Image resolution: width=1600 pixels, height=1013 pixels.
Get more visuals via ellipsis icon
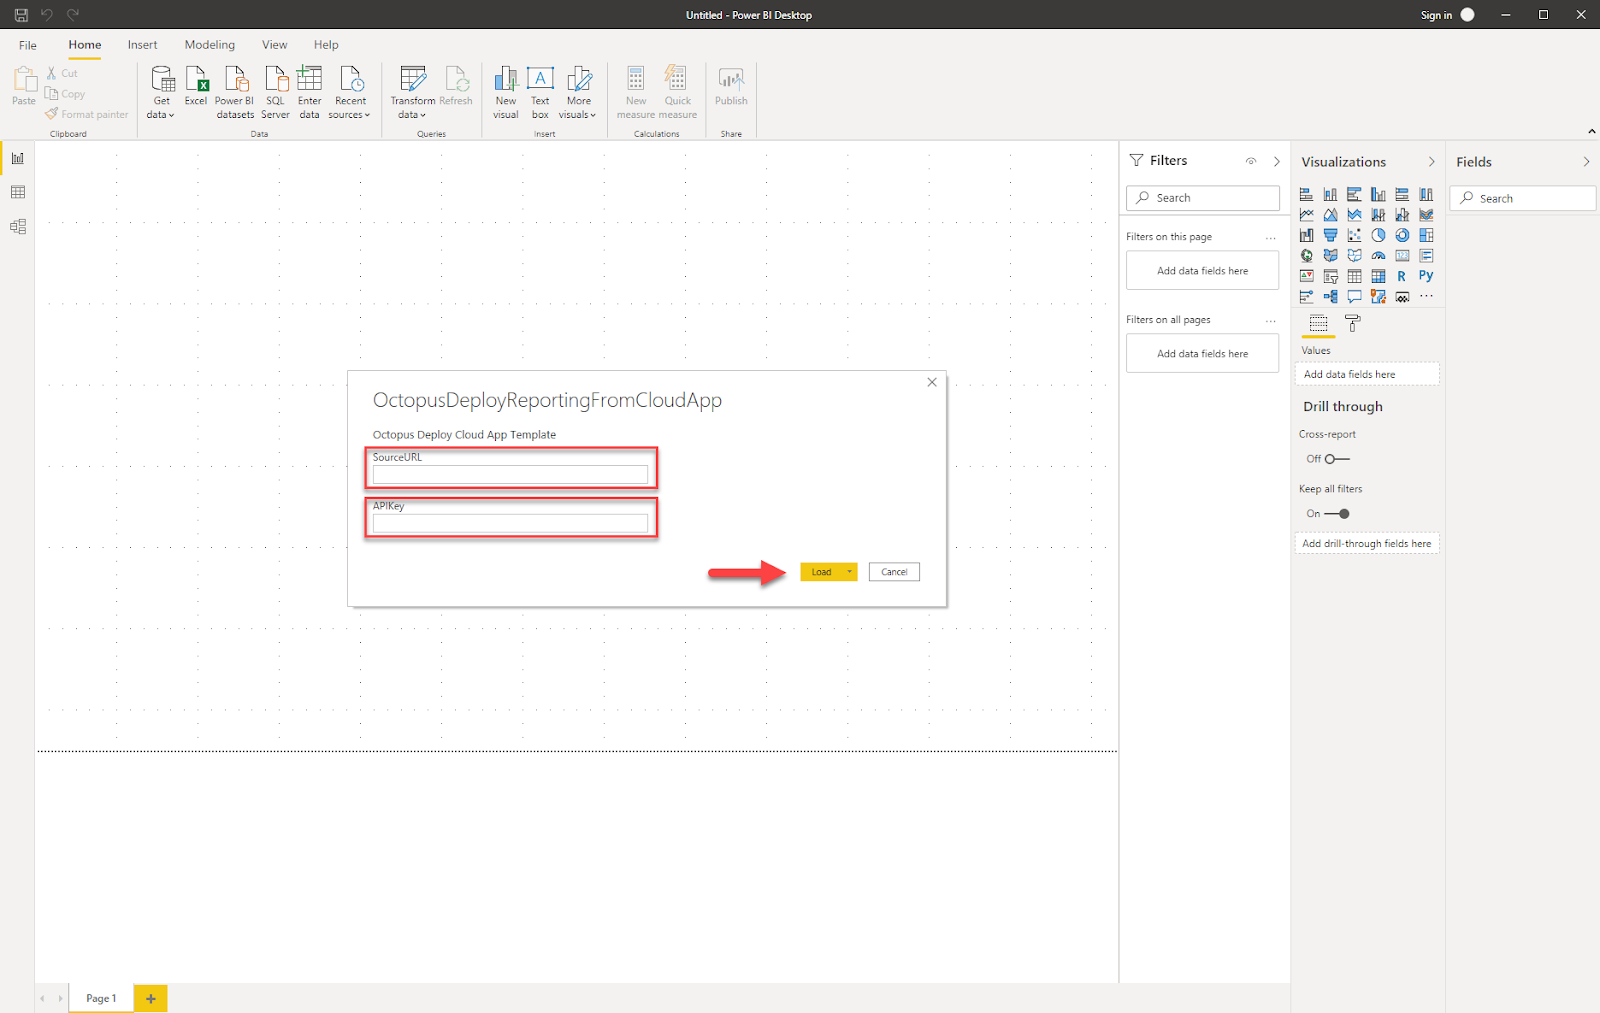pos(1426,296)
